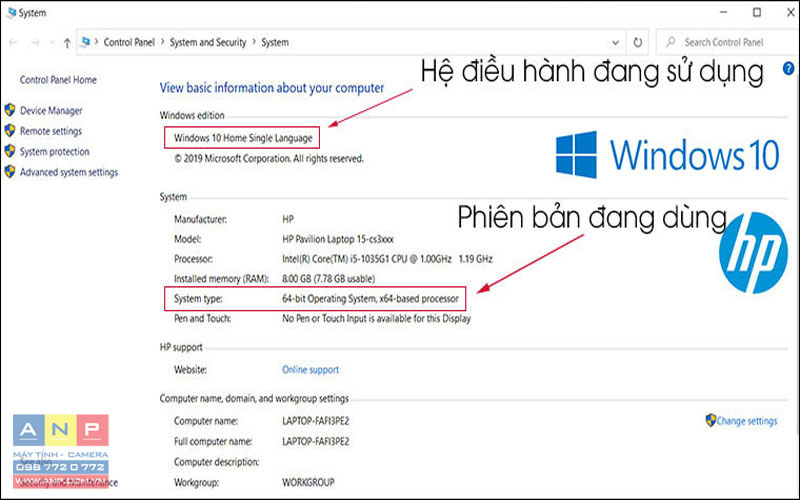
Task: Open Advanced system settings
Action: pos(69,172)
